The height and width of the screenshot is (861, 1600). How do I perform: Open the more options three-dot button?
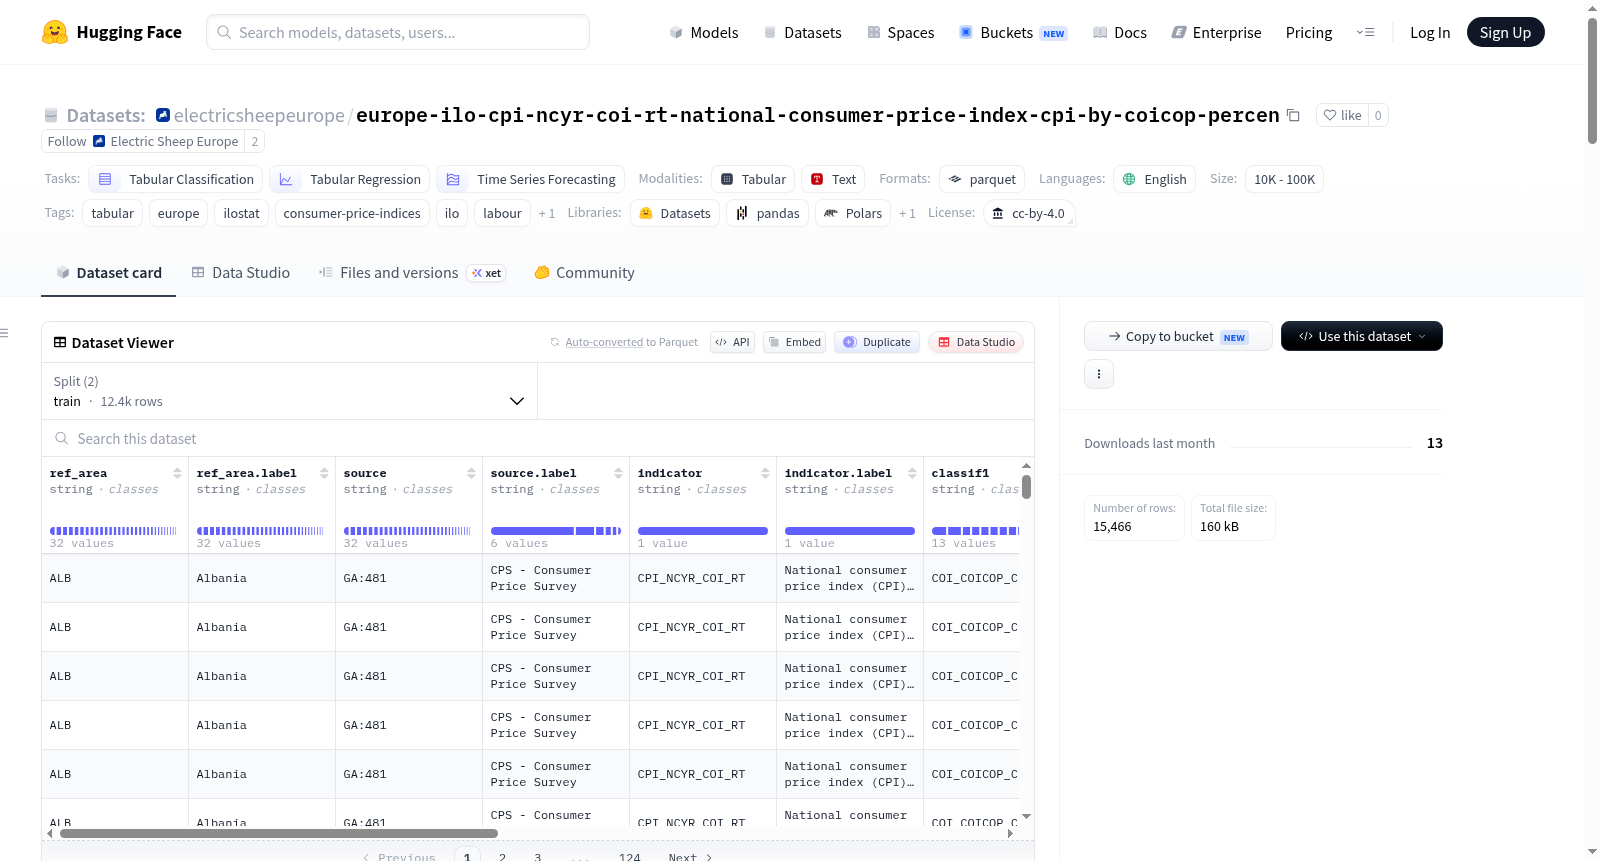(x=1099, y=374)
